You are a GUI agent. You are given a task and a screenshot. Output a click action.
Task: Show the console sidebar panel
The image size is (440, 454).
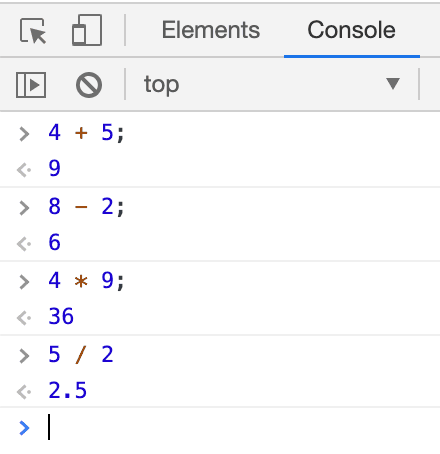click(x=31, y=85)
